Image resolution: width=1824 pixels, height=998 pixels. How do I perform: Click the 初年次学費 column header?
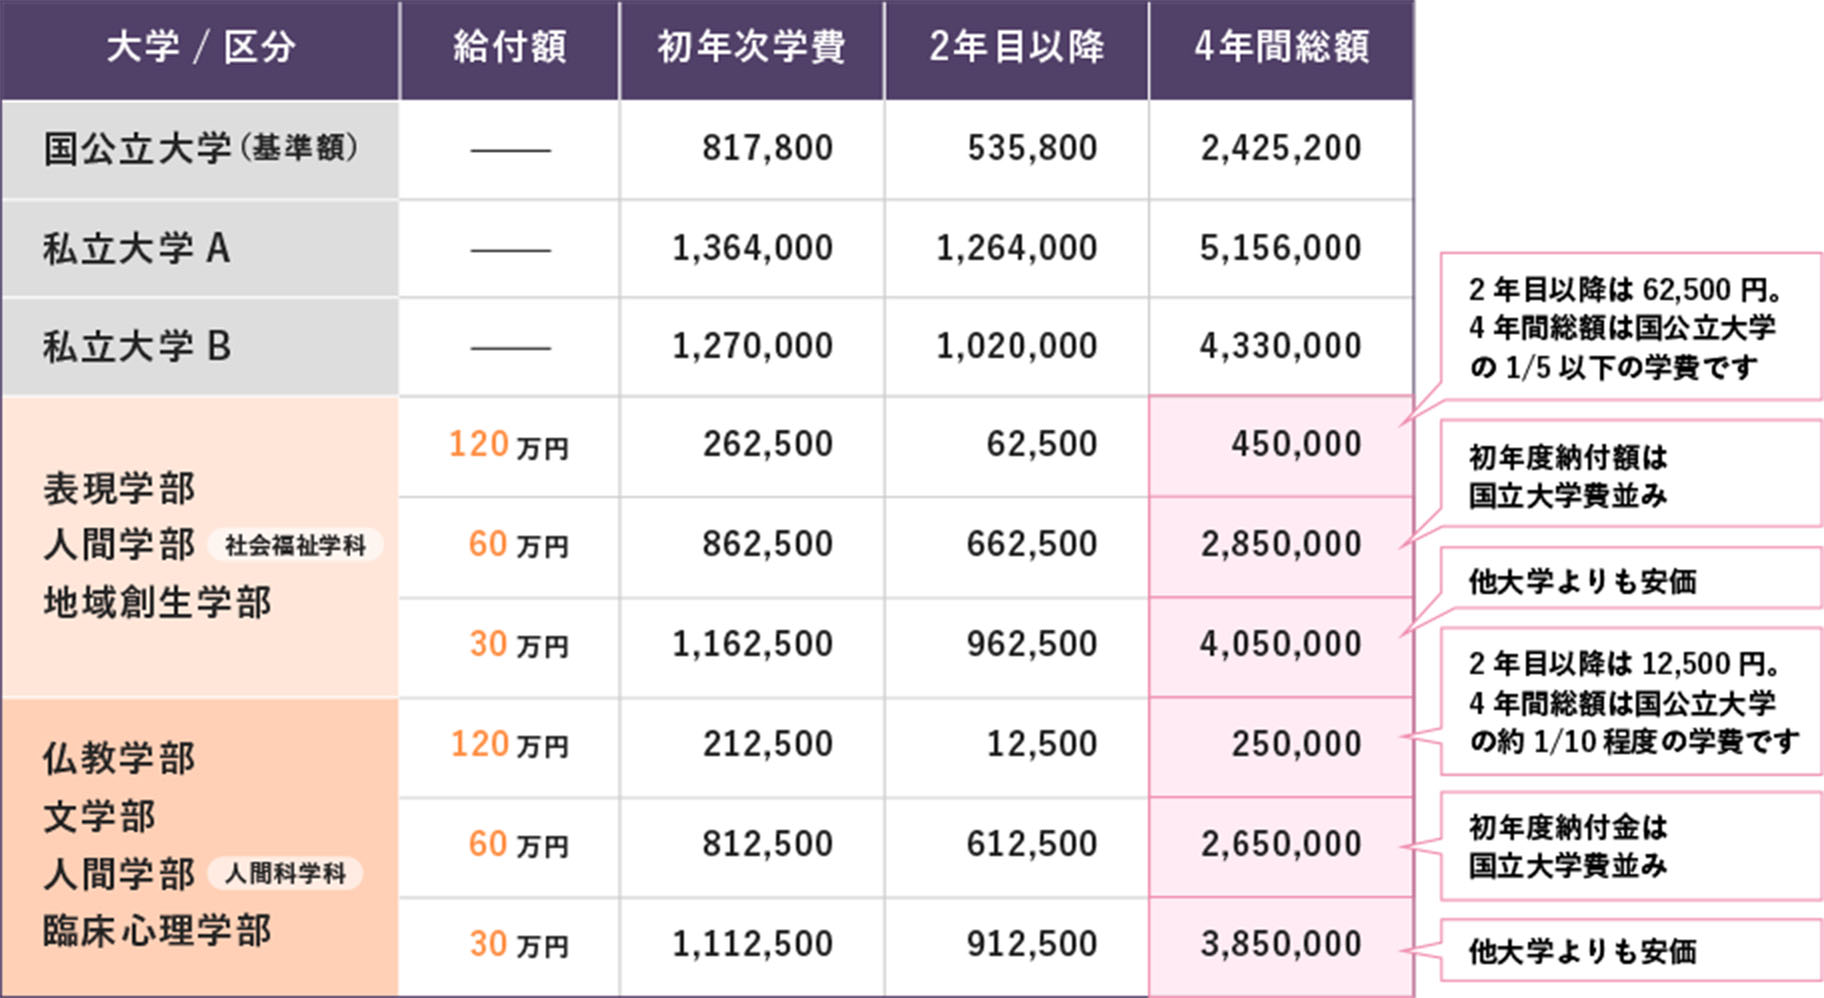(x=751, y=48)
